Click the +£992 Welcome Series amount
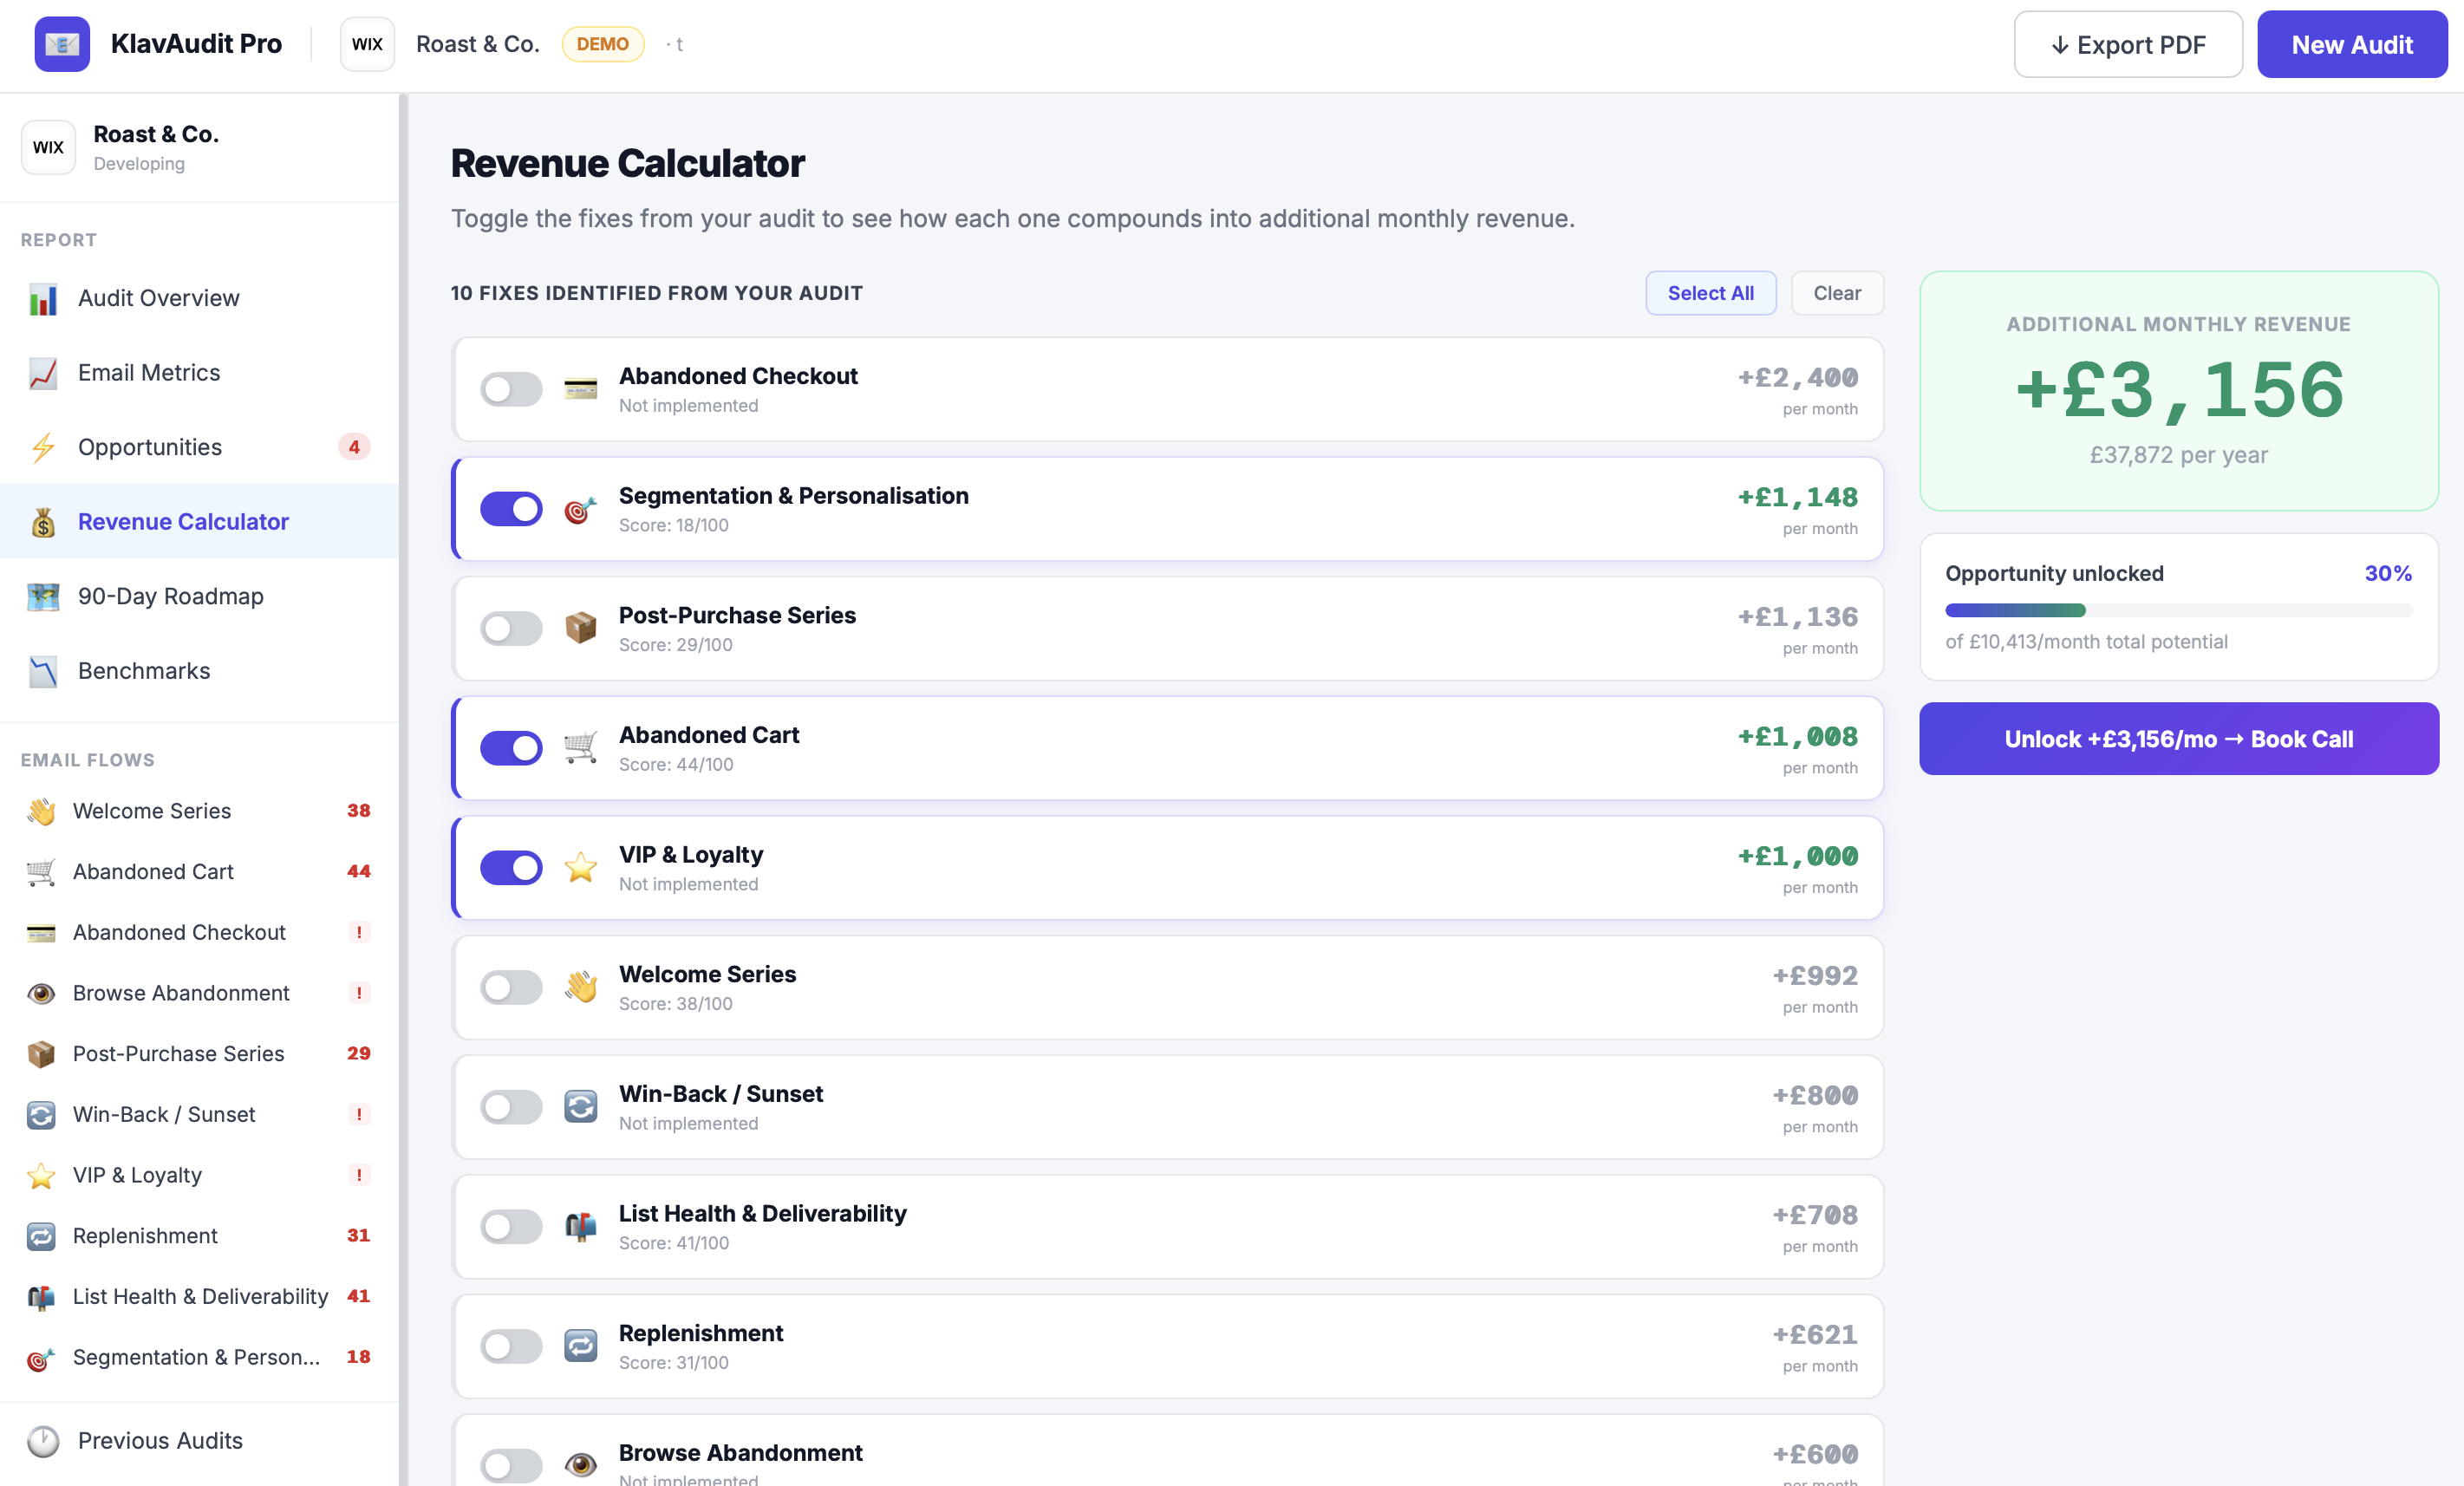Screen dimensions: 2464x1486 (1815, 976)
